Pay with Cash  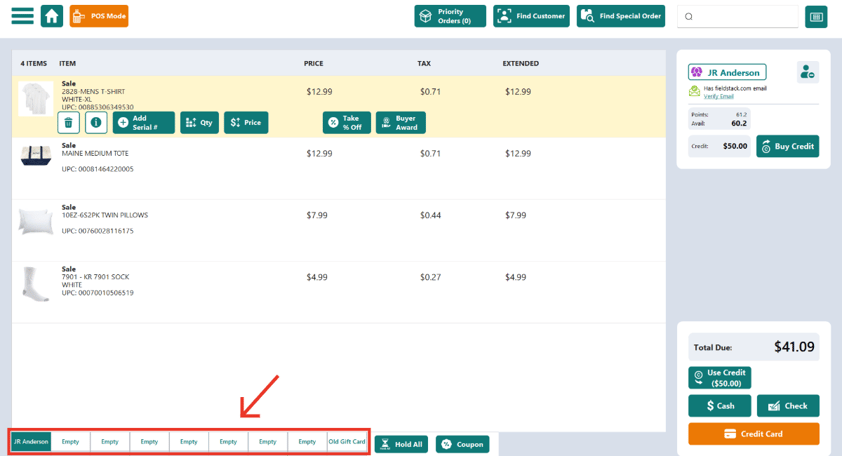[x=720, y=406]
